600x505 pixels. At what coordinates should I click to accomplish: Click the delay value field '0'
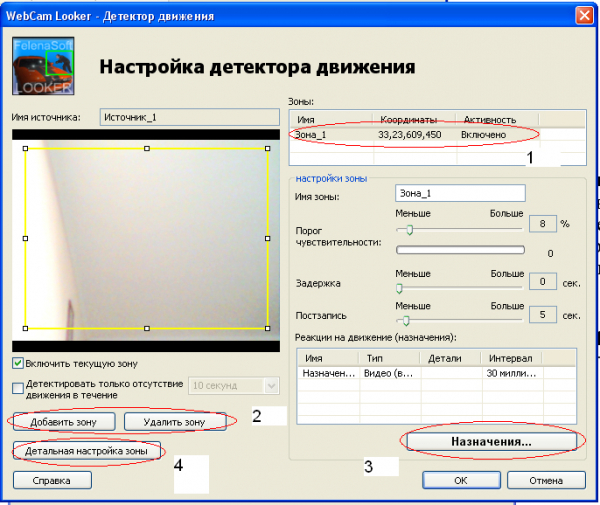pyautogui.click(x=543, y=282)
